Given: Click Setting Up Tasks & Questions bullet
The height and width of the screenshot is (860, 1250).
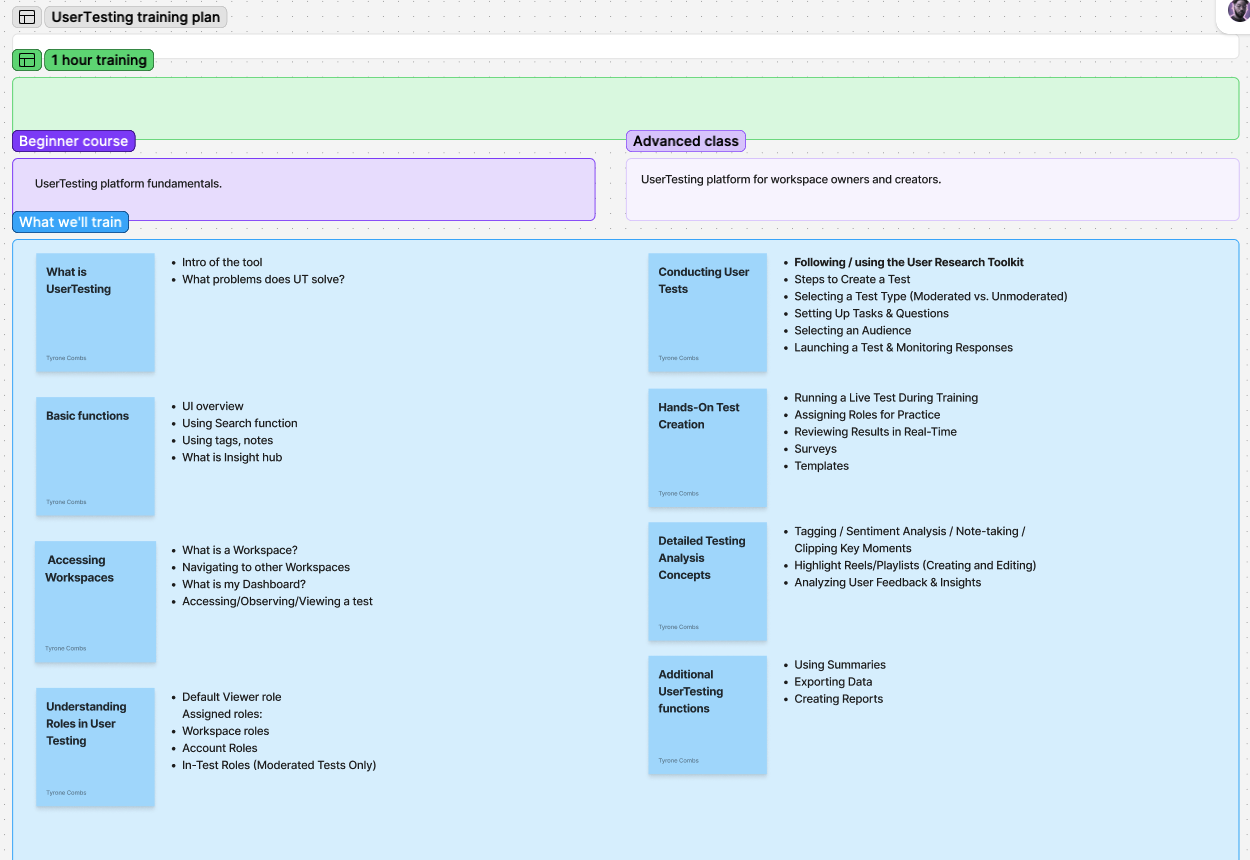Looking at the screenshot, I should 871,313.
